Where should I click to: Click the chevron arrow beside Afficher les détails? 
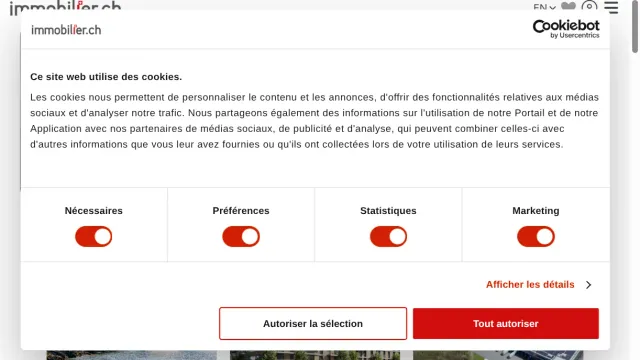[588, 285]
